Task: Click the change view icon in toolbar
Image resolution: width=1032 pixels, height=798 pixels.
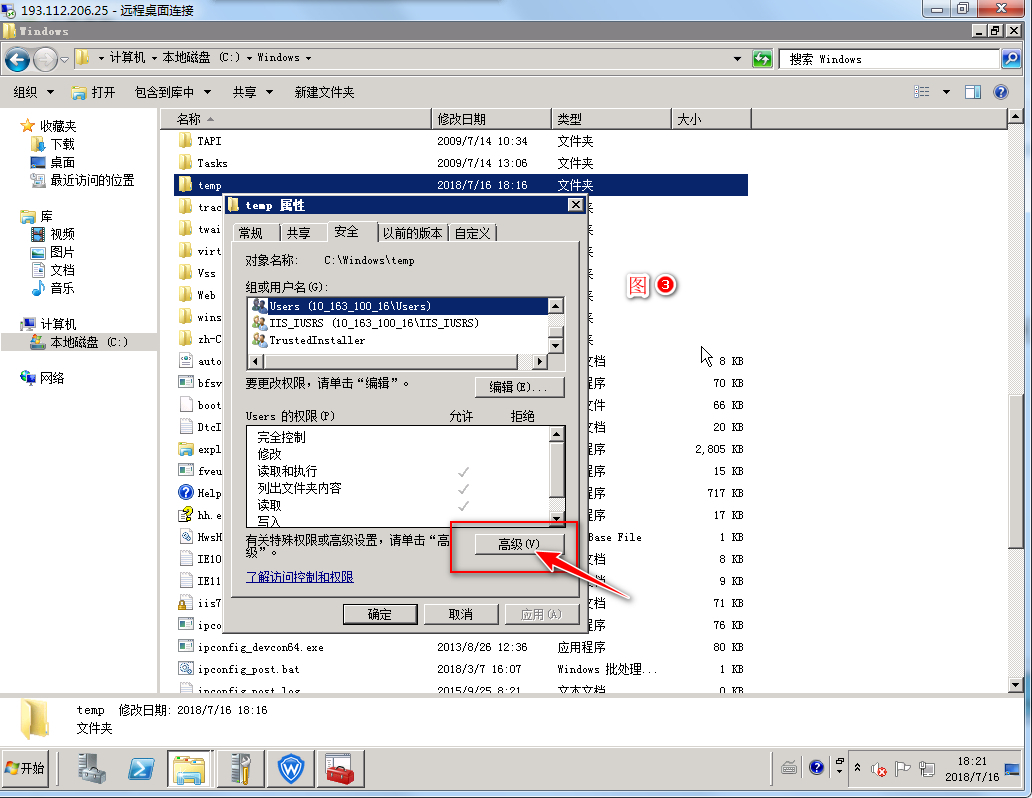Action: click(922, 92)
